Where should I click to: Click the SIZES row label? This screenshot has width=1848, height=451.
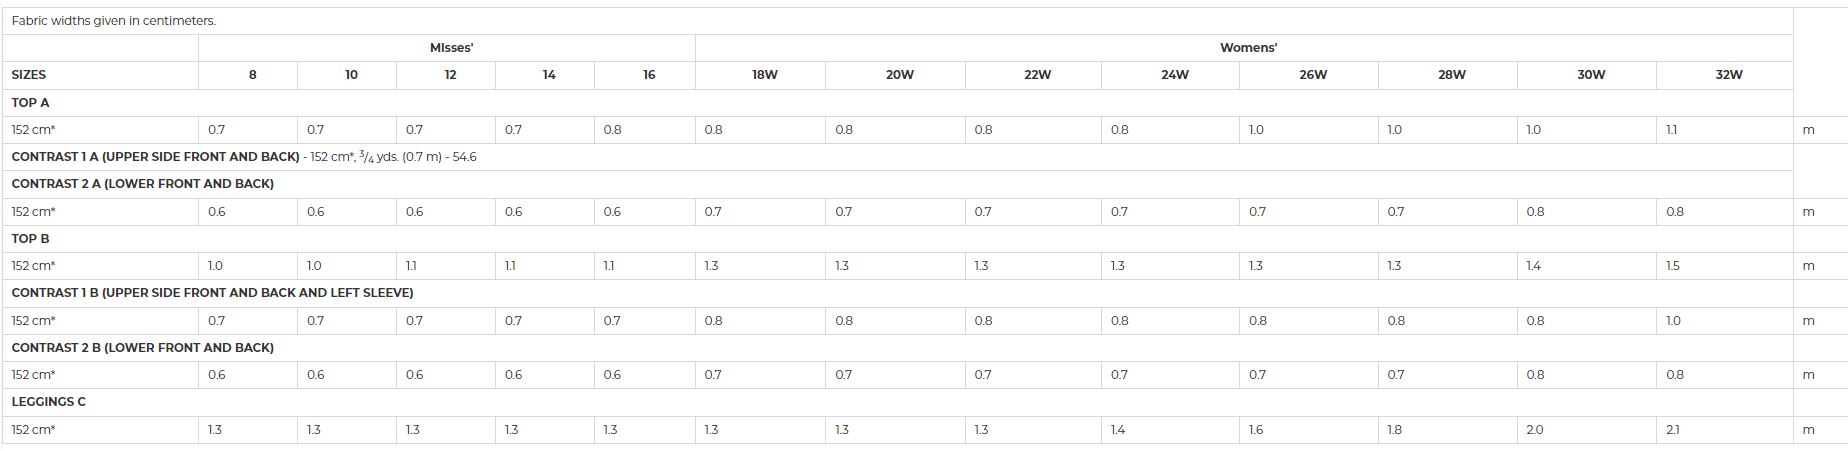click(x=29, y=75)
